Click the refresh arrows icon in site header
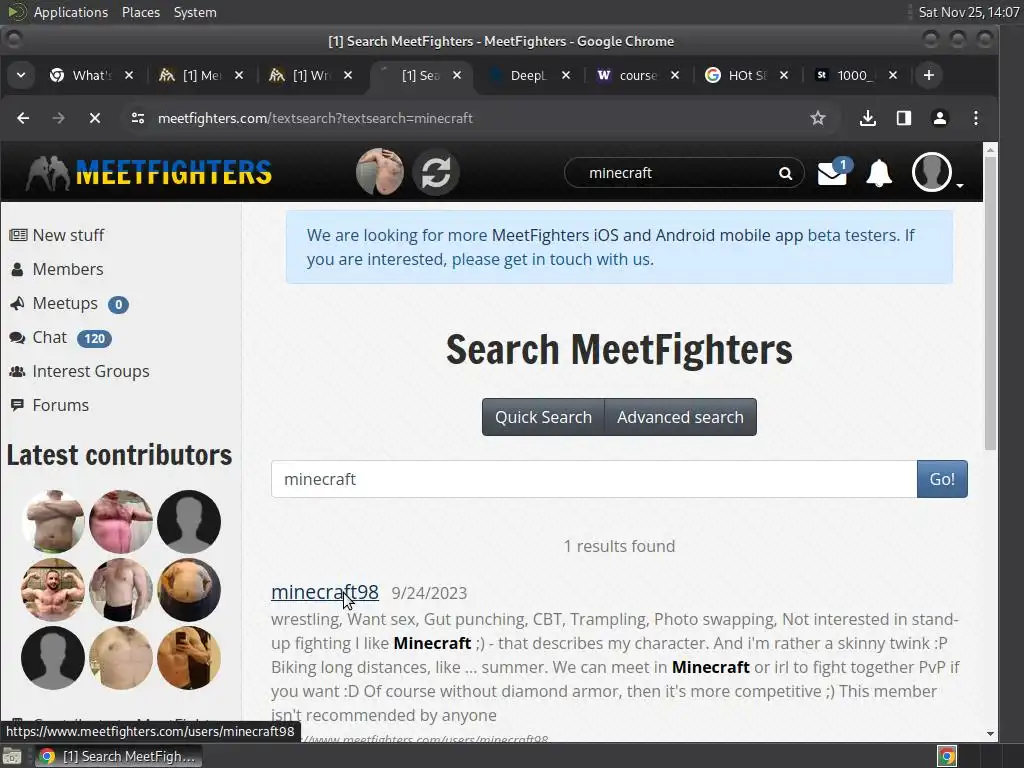Screen dimensions: 1024x768 [436, 173]
